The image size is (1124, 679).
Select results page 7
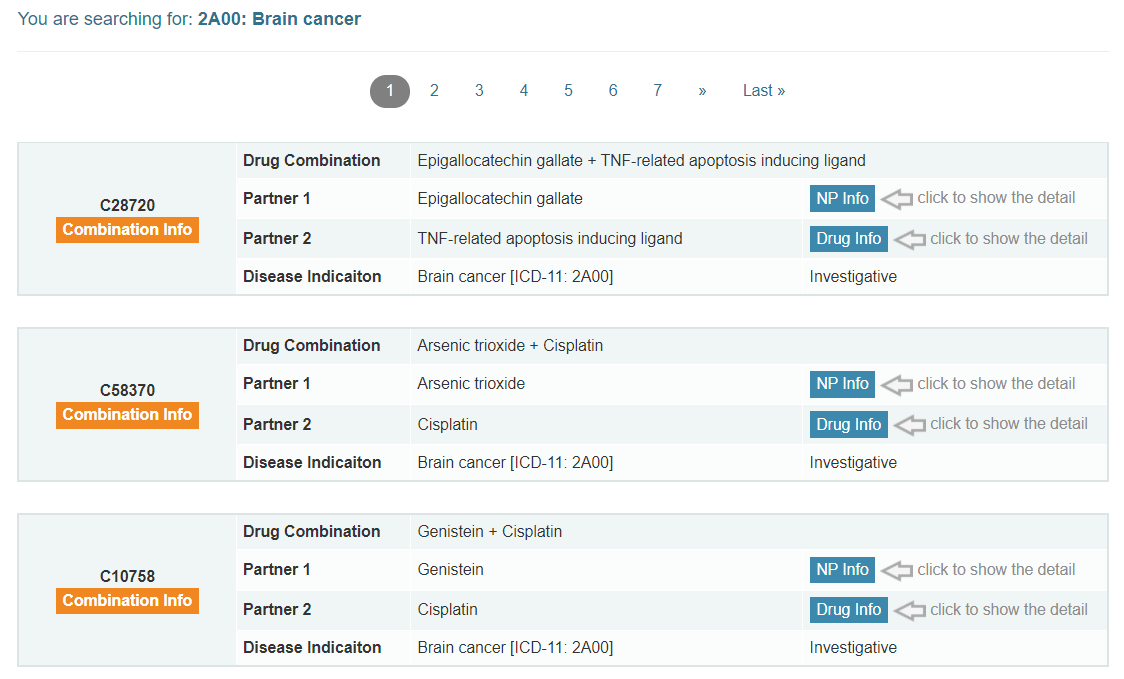(x=657, y=91)
